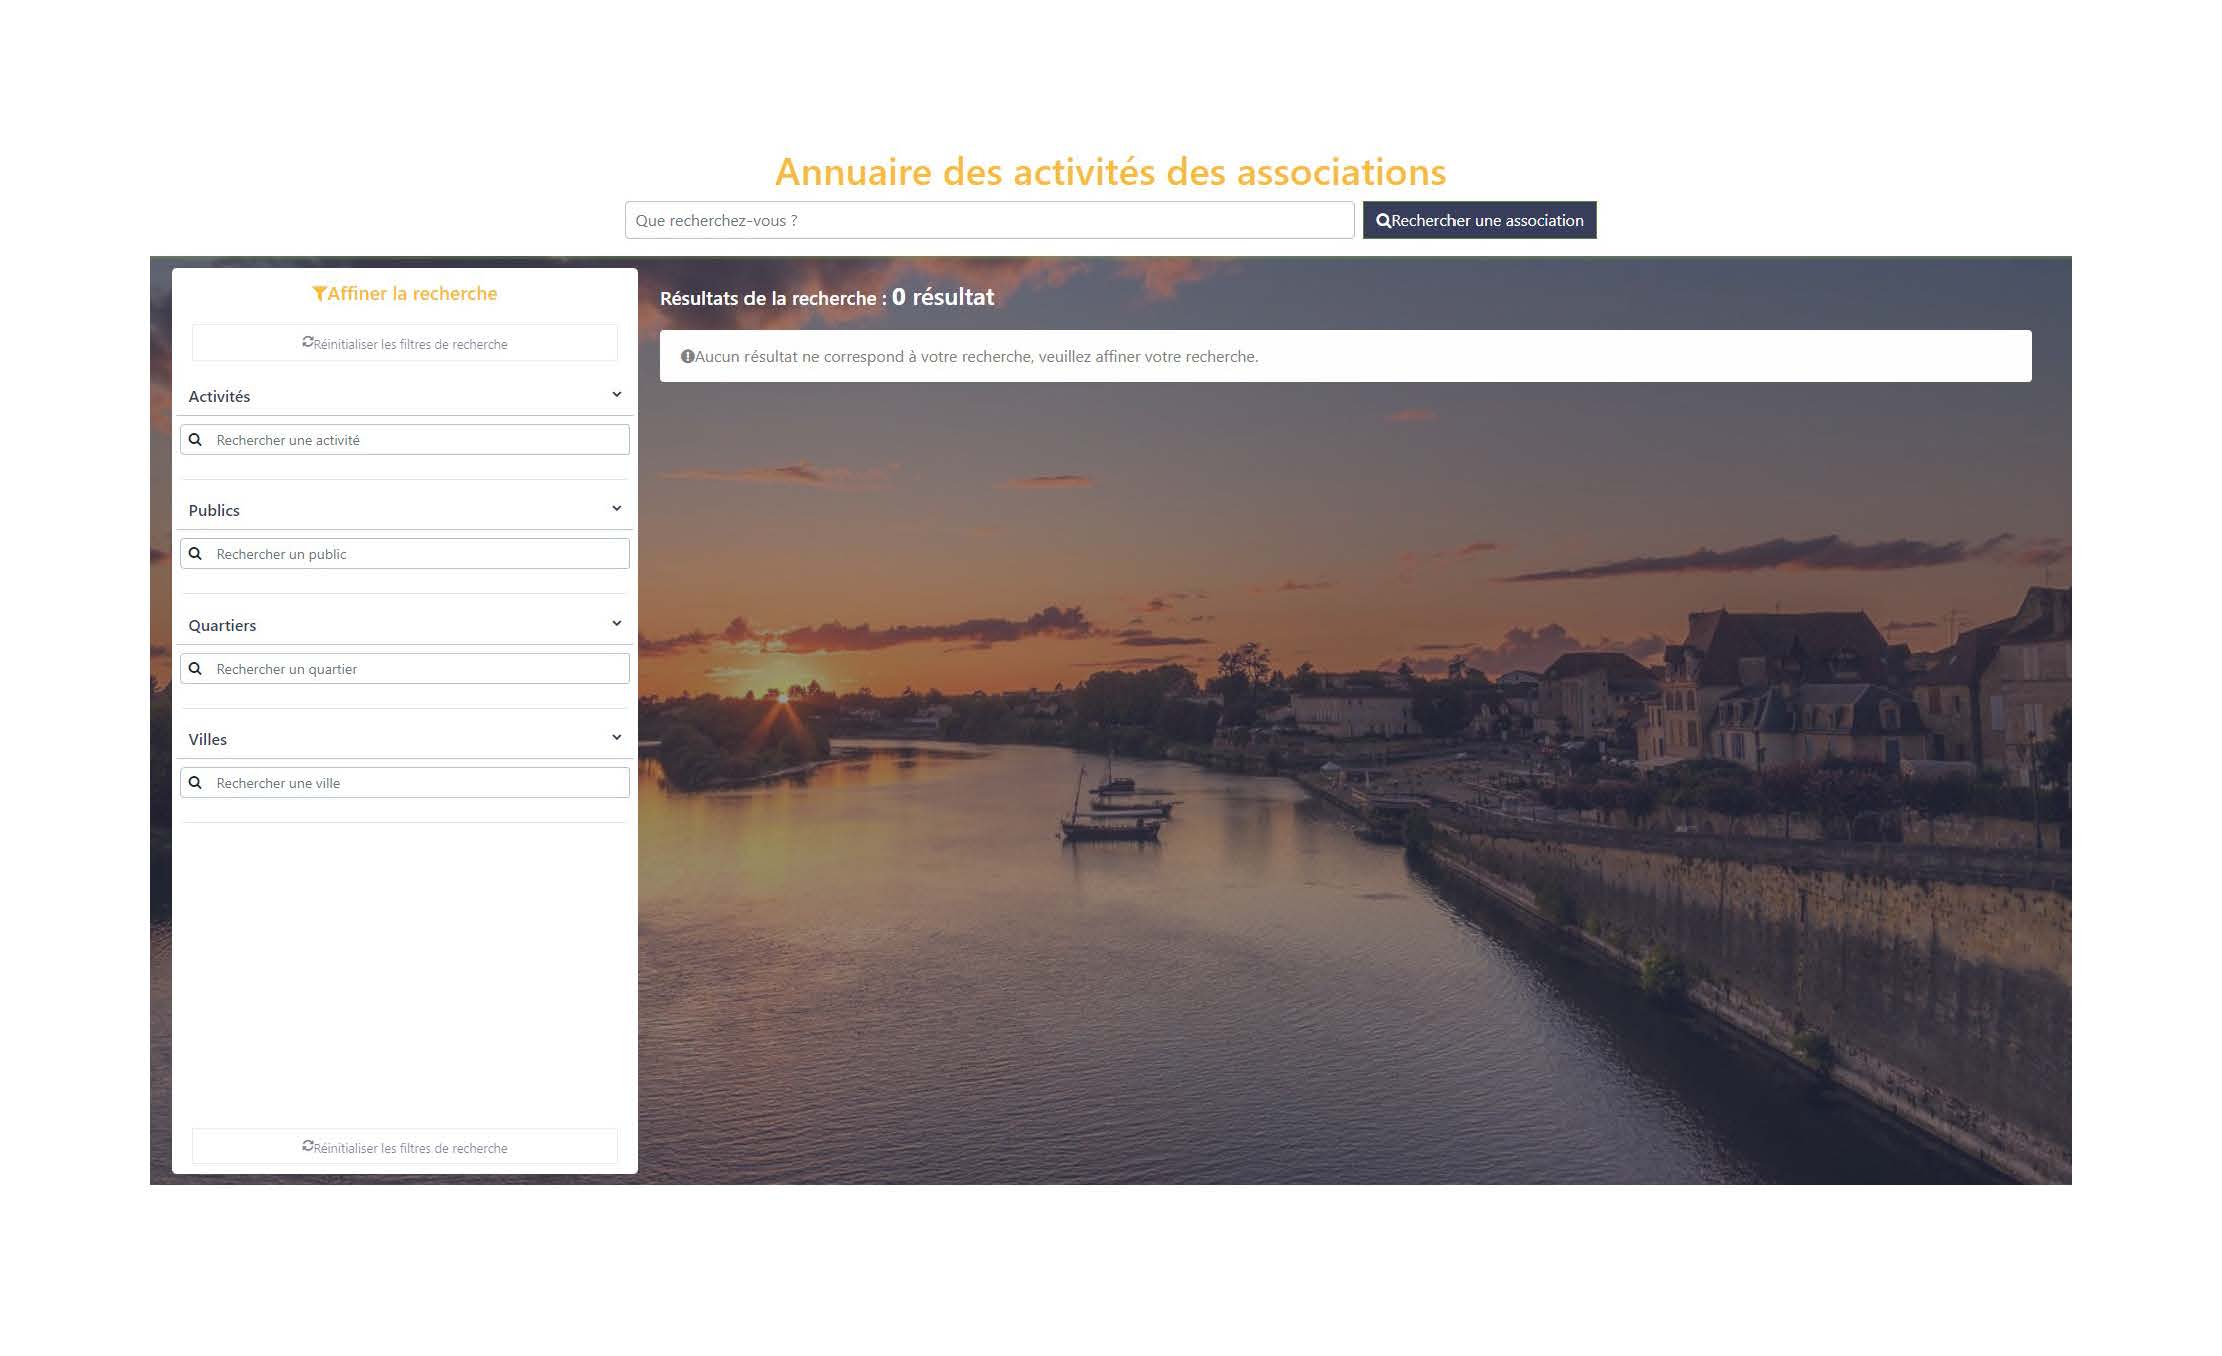Collapse the Activités section chevron
The image size is (2222, 1356).
616,395
